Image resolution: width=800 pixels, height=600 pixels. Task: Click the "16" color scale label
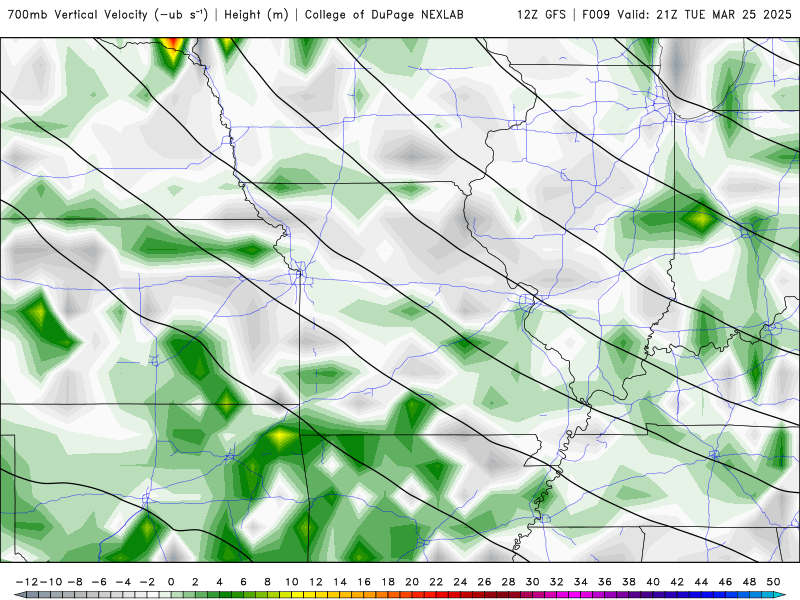[364, 582]
